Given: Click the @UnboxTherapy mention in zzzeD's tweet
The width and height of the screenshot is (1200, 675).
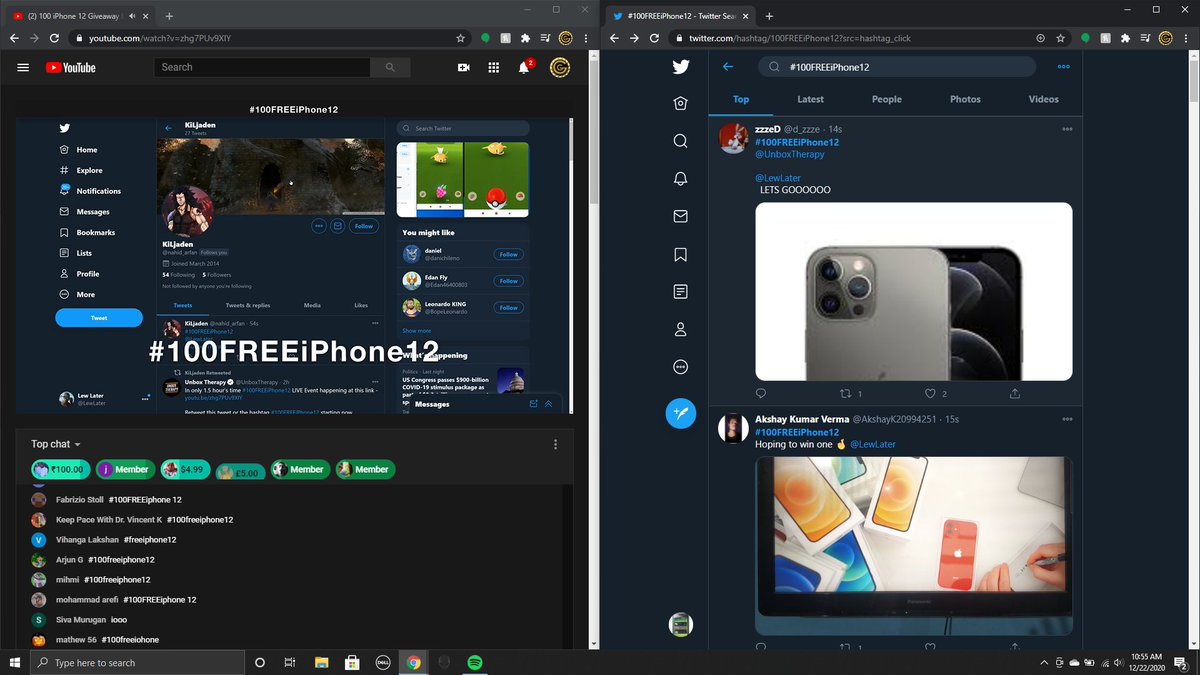Looking at the screenshot, I should (x=790, y=154).
